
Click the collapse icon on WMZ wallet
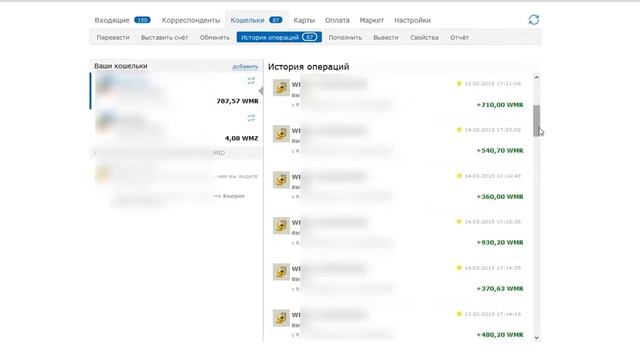click(x=251, y=118)
